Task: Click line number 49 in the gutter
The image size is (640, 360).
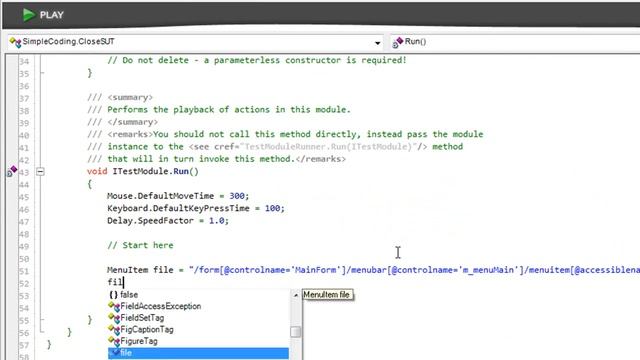Action: pos(24,247)
